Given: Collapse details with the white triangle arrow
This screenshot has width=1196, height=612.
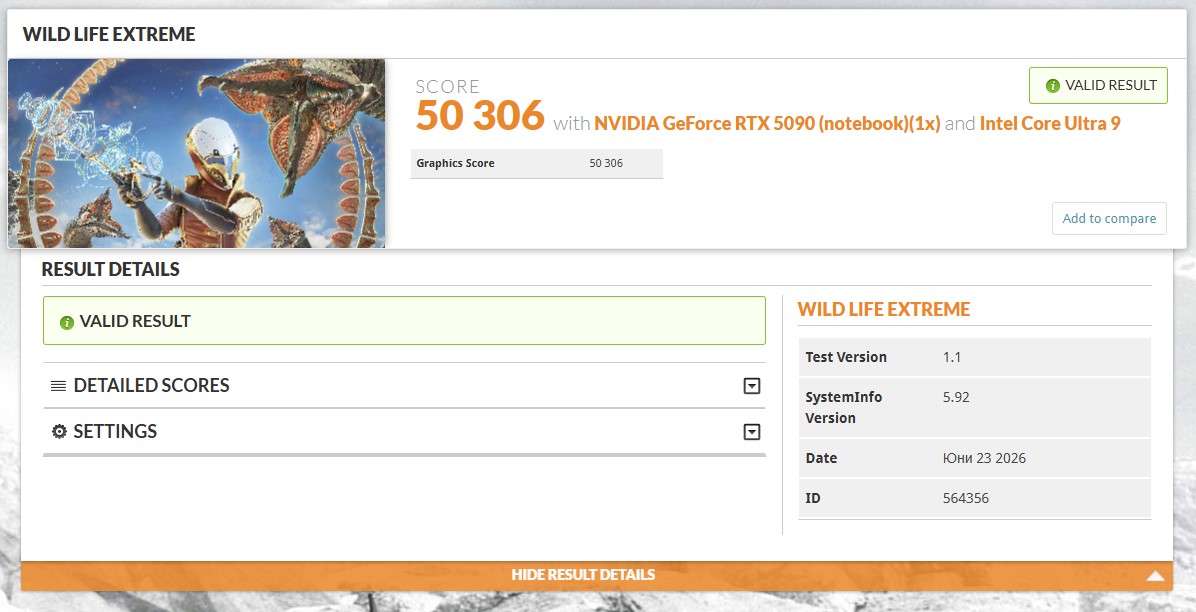Looking at the screenshot, I should tap(1155, 575).
